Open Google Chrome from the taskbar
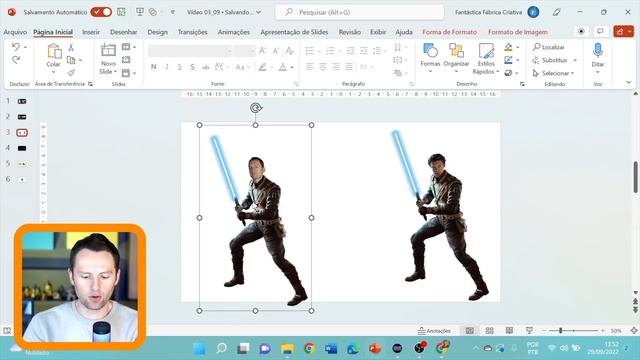640x360 pixels. [309, 348]
